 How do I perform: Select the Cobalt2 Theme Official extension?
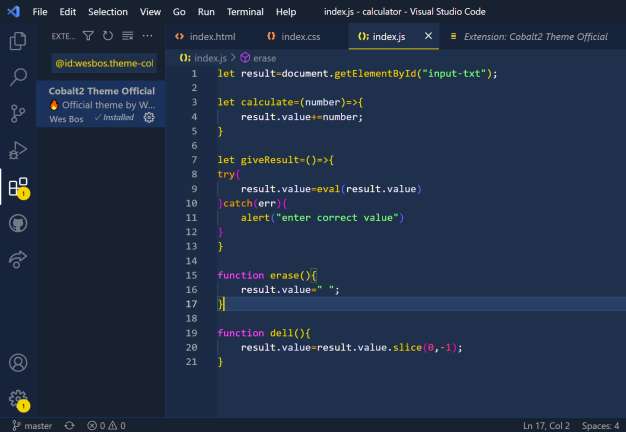[x=101, y=104]
